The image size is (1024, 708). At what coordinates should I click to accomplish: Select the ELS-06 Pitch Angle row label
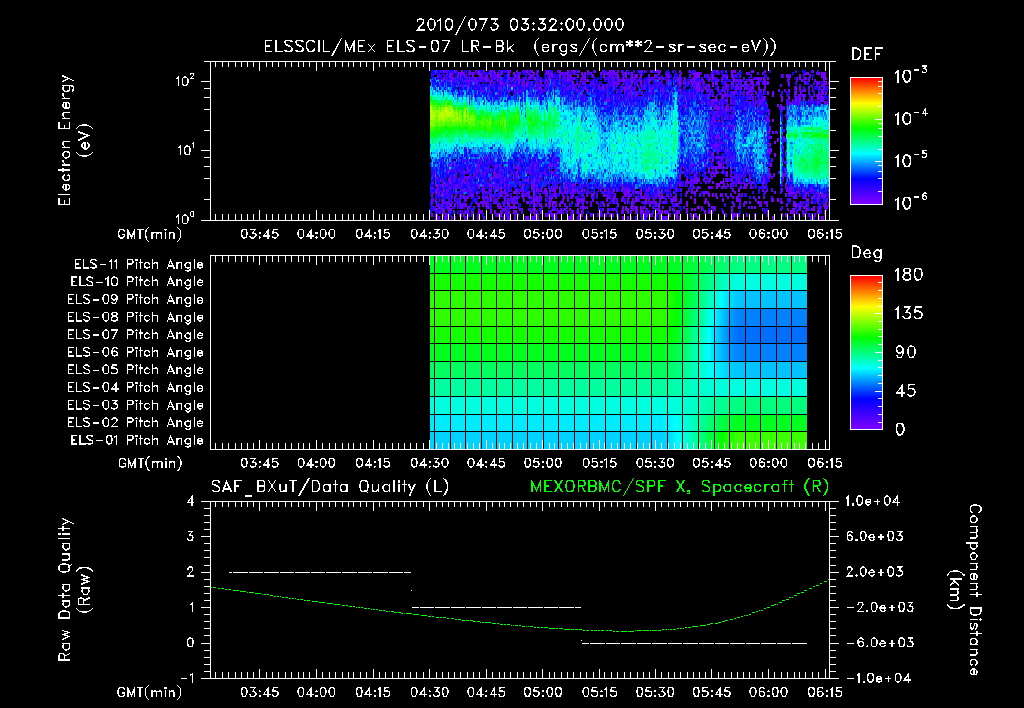136,353
